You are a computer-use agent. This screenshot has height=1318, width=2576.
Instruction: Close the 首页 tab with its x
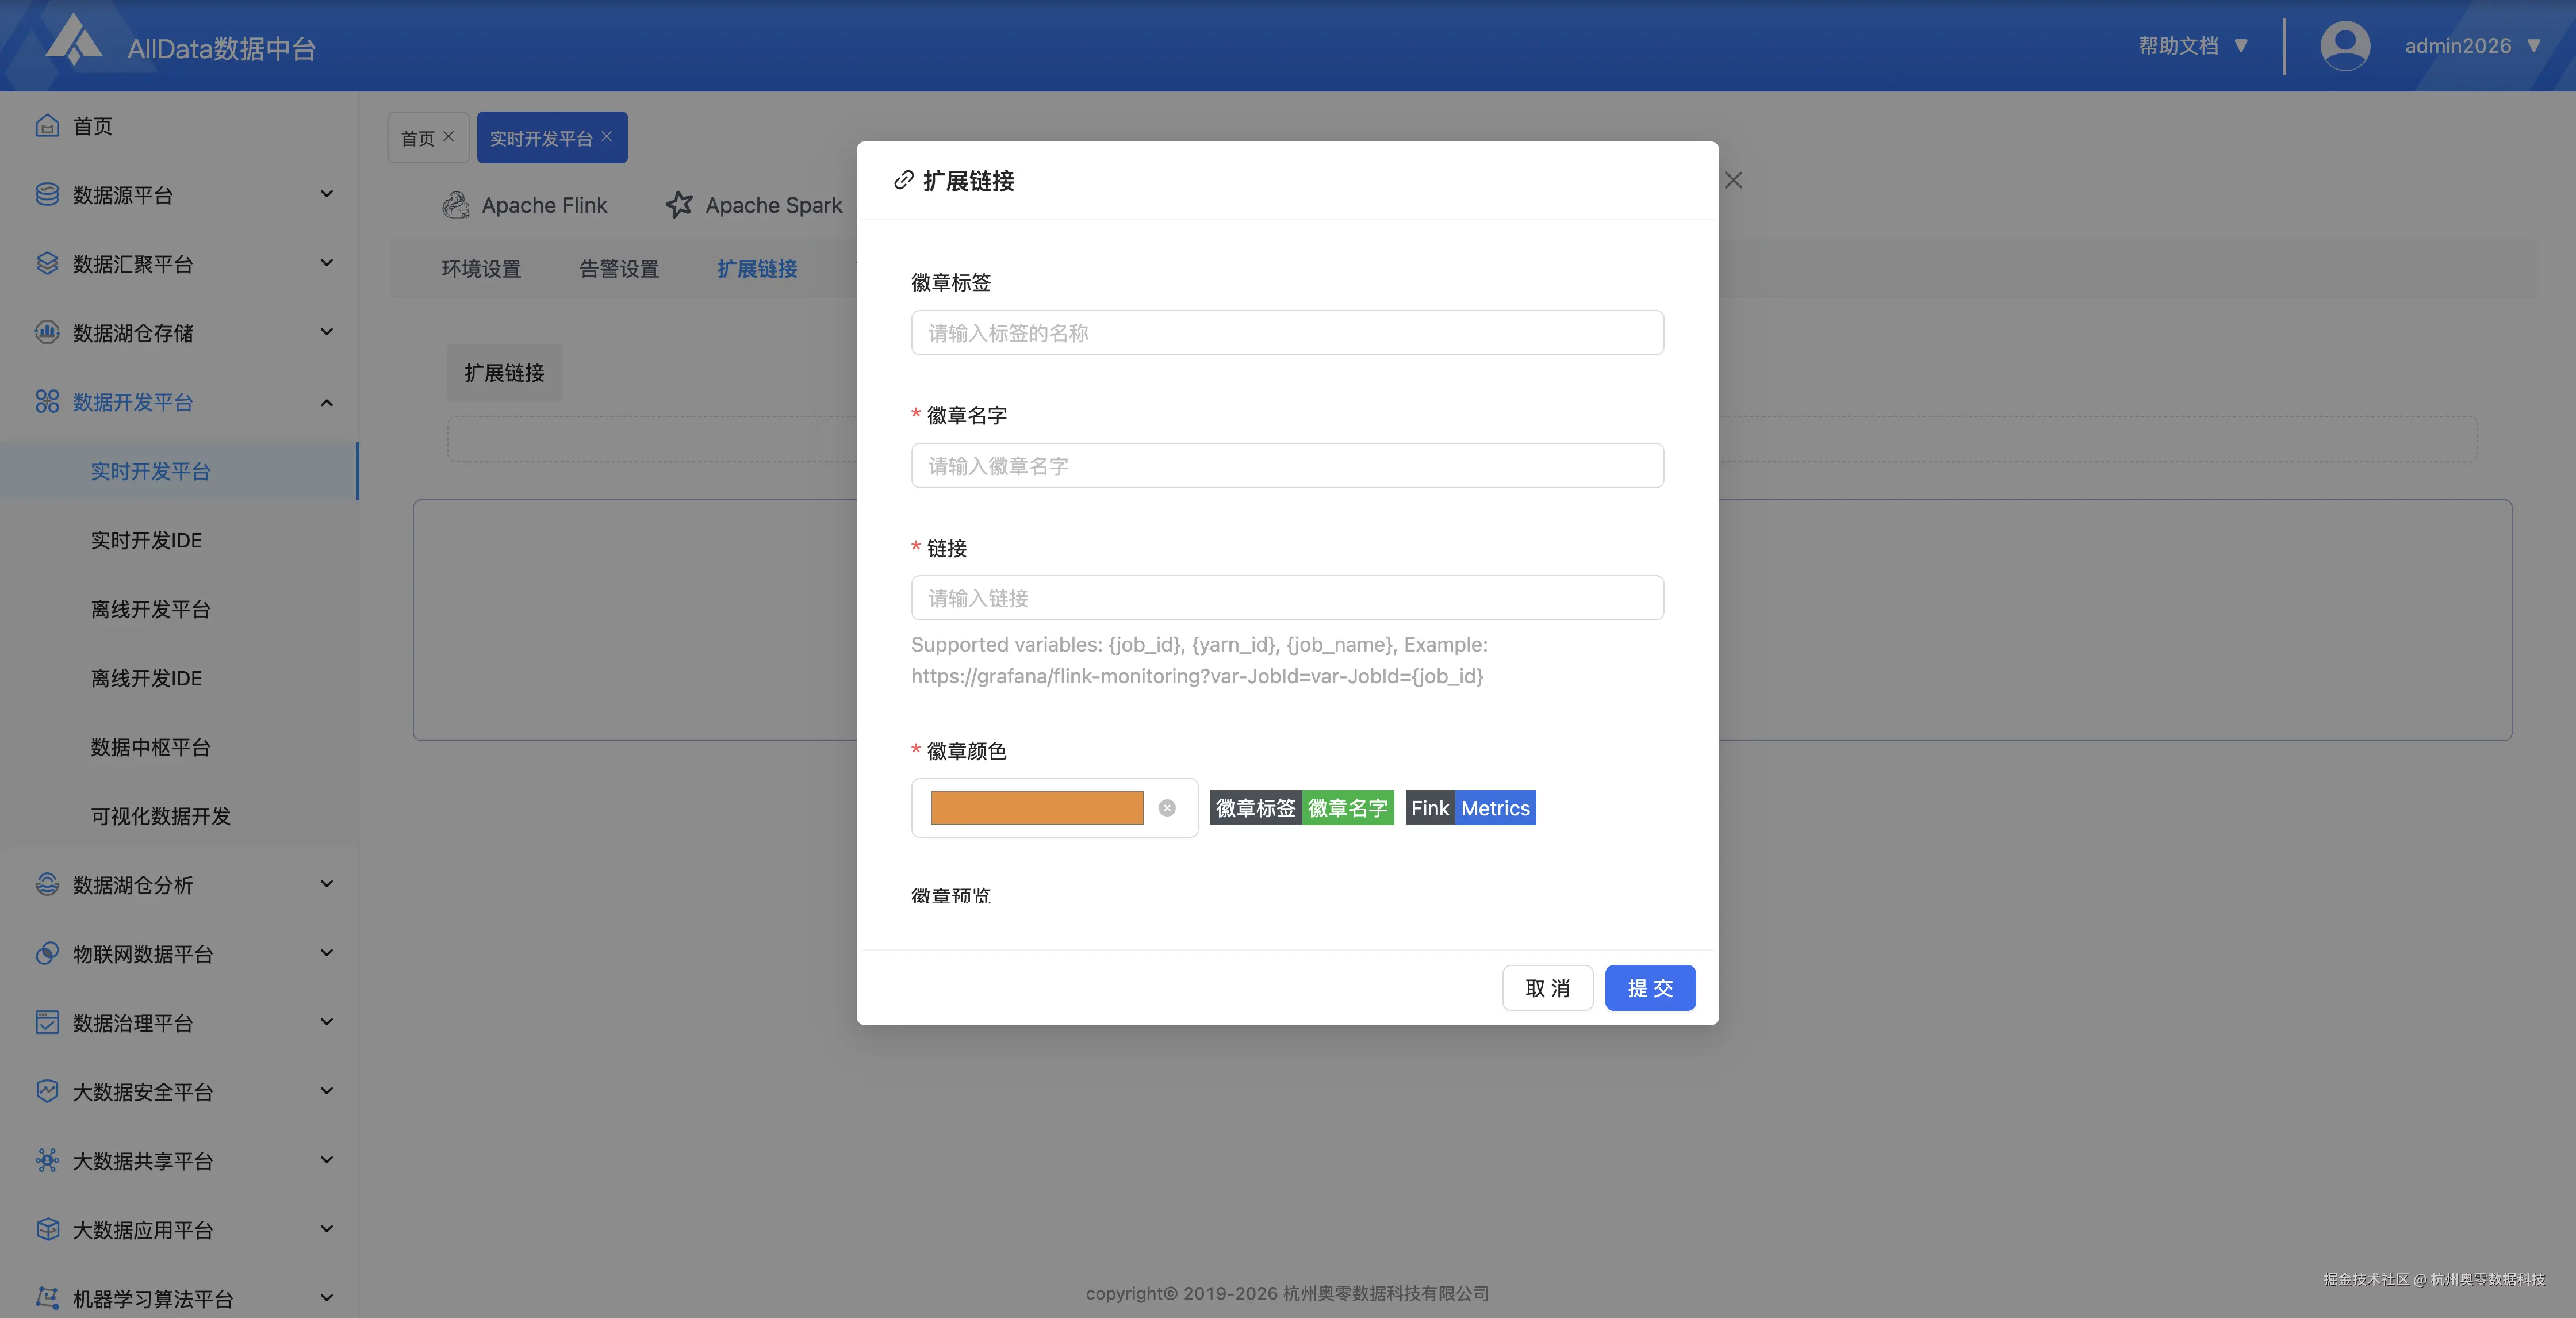point(449,137)
